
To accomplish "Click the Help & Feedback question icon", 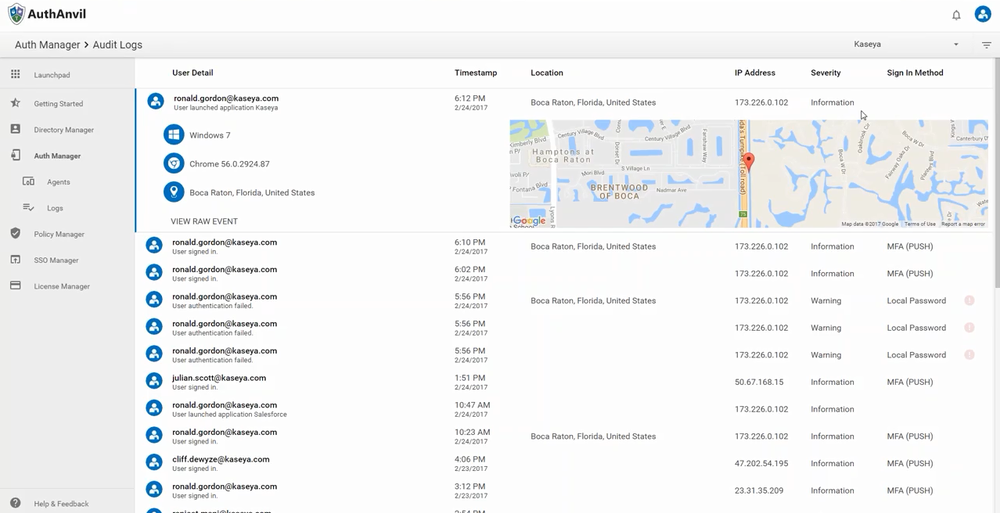I will click(x=15, y=503).
